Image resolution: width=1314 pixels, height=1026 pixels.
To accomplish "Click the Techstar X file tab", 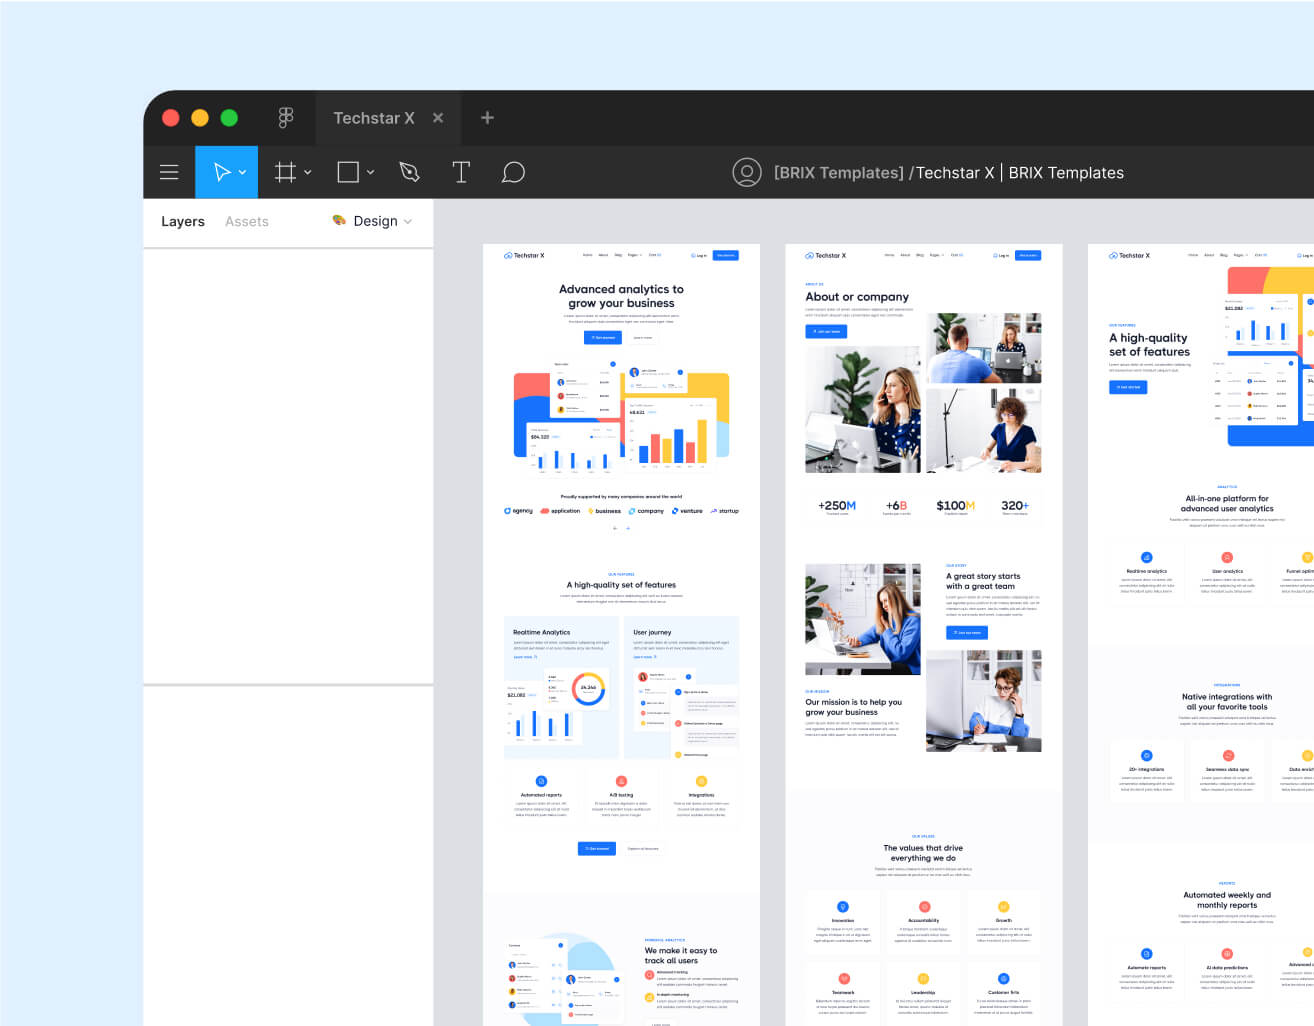I will [x=374, y=117].
